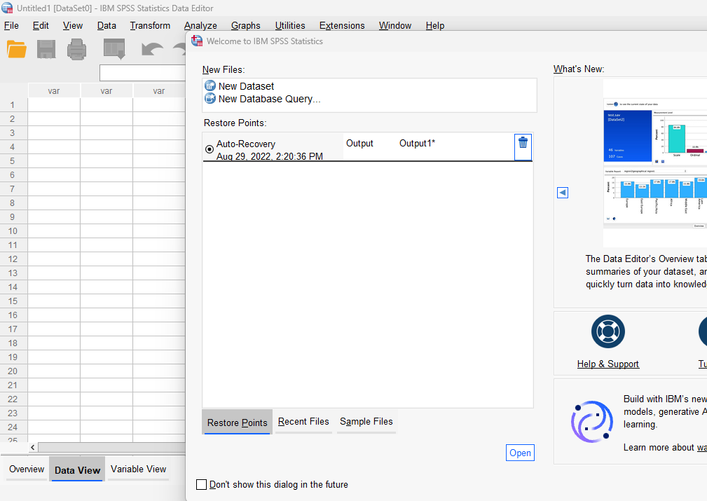This screenshot has height=501, width=707.
Task: Click the Recall recent dialogs toolbar icon
Action: pos(115,49)
